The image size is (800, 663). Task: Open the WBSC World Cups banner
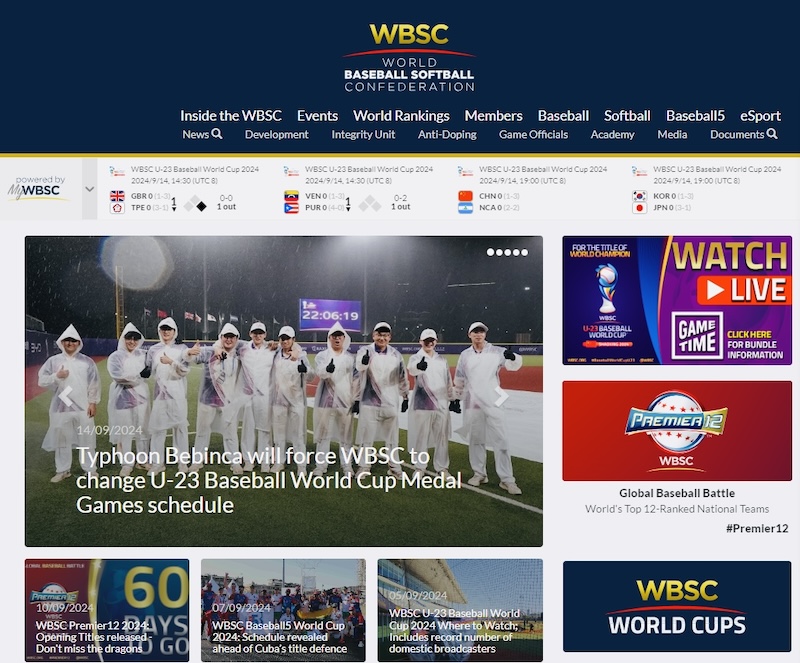point(677,606)
